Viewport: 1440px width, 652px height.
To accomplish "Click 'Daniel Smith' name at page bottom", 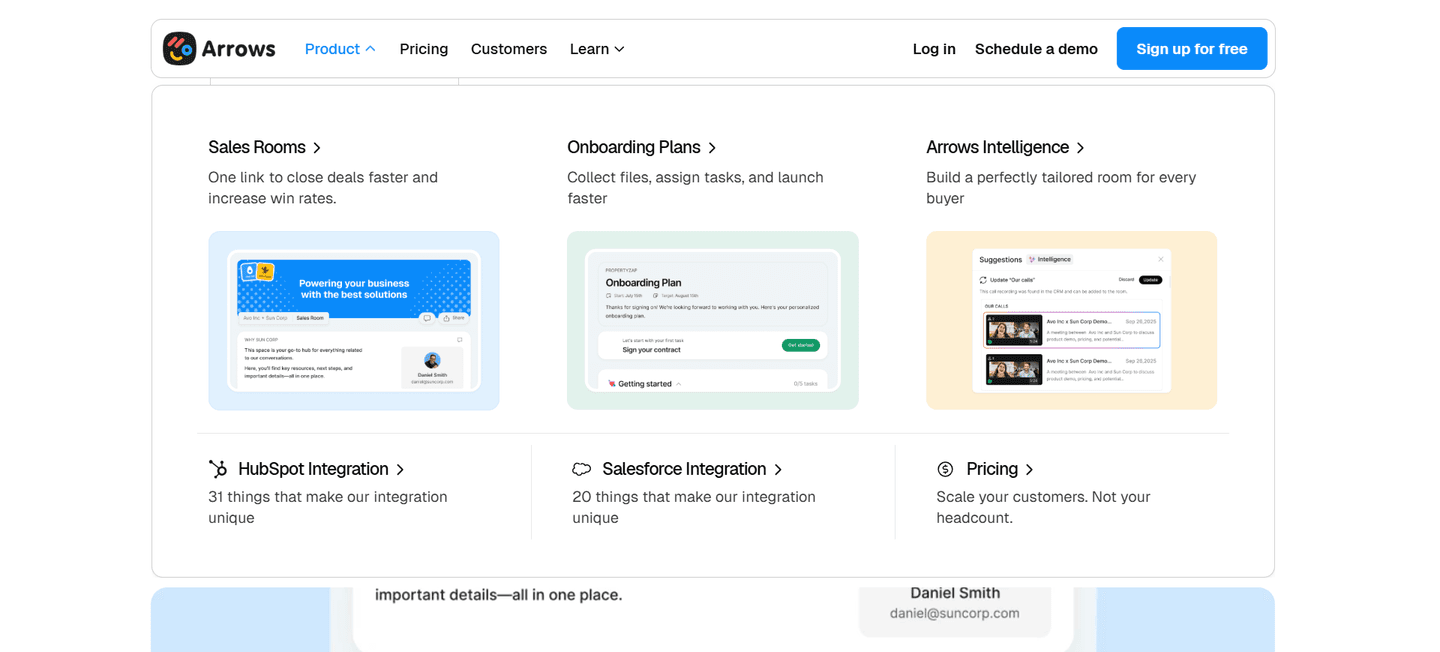I will point(955,593).
